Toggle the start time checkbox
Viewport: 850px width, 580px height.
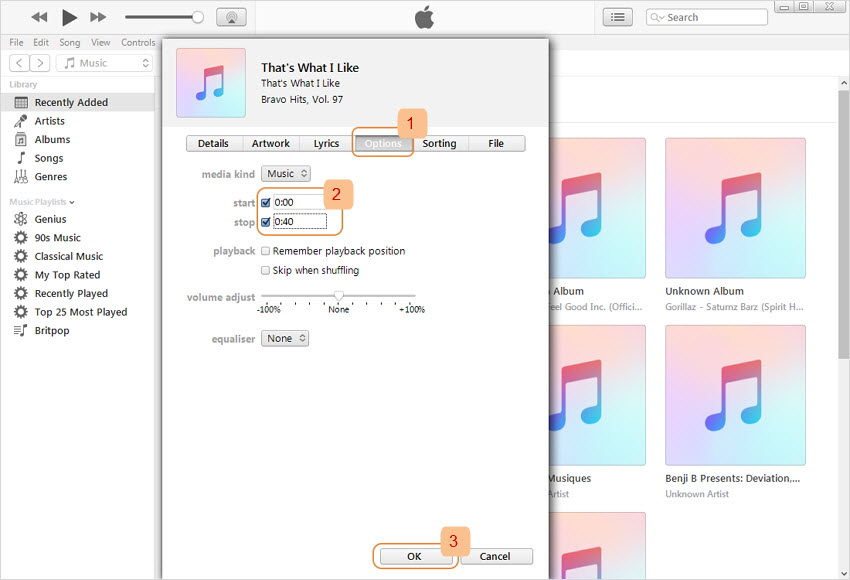click(x=266, y=203)
